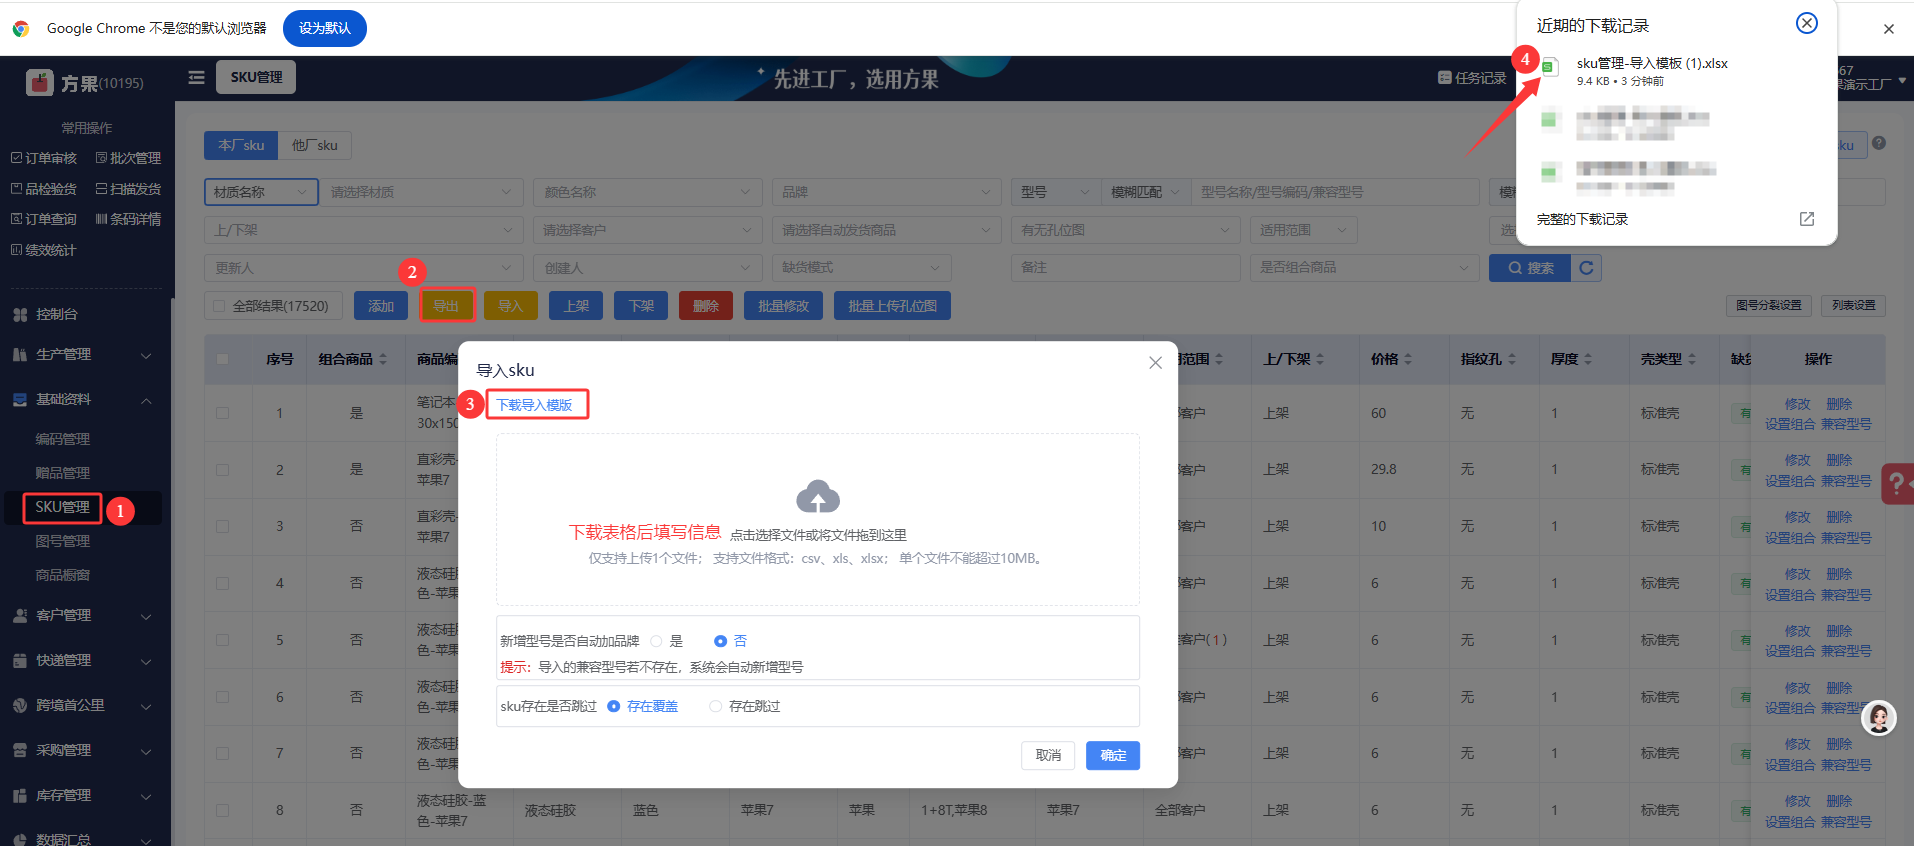Open 编码管理 in the sidebar
Viewport: 1914px width, 846px height.
tap(63, 439)
